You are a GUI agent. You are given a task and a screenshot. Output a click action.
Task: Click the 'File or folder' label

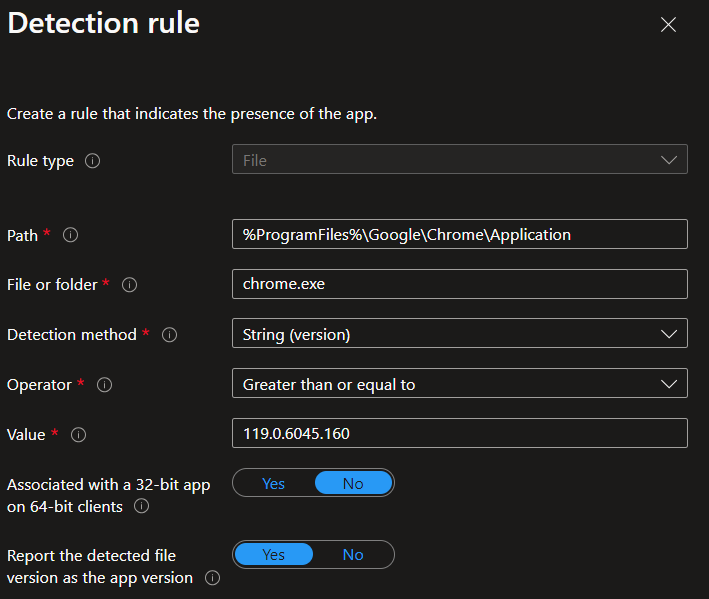click(52, 285)
